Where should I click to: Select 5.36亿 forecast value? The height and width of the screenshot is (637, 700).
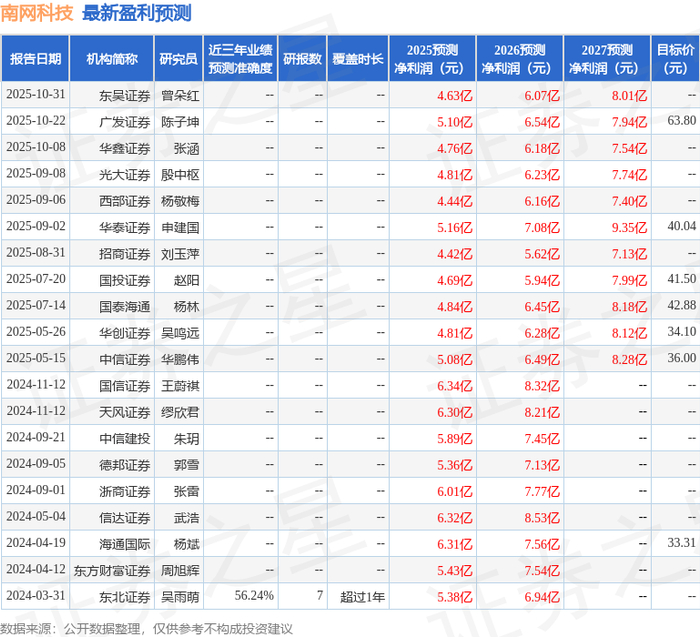click(454, 465)
